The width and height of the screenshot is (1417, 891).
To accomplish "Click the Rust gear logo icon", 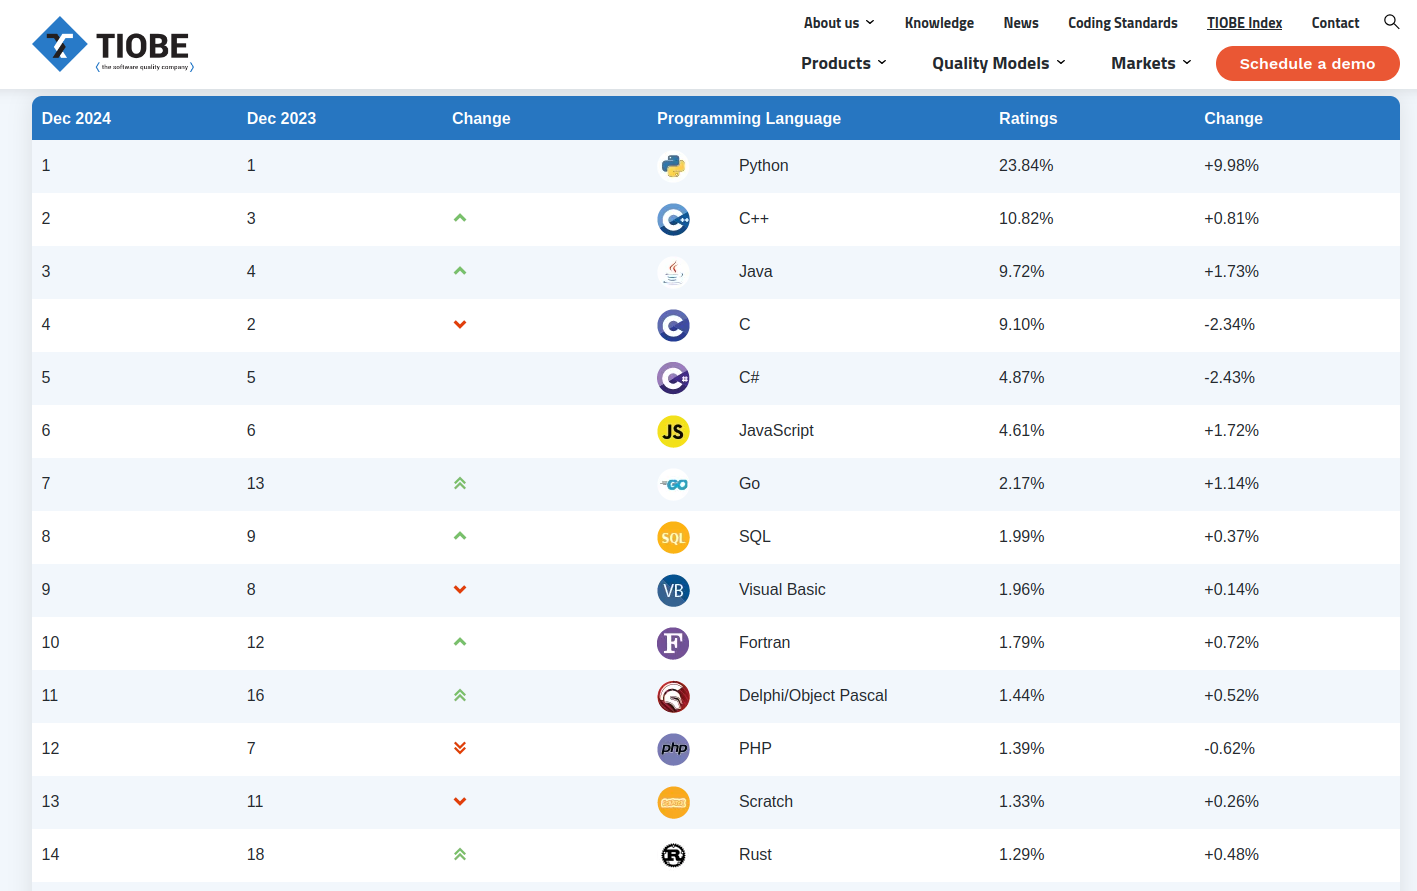I will pyautogui.click(x=673, y=855).
